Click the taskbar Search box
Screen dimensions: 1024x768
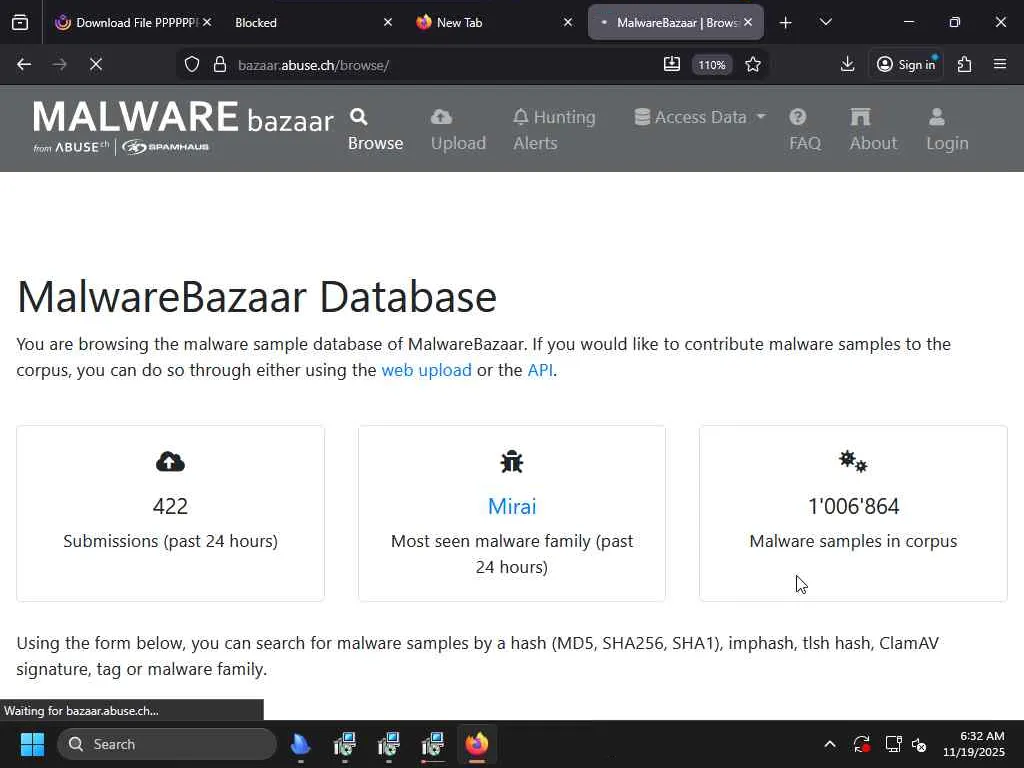167,744
